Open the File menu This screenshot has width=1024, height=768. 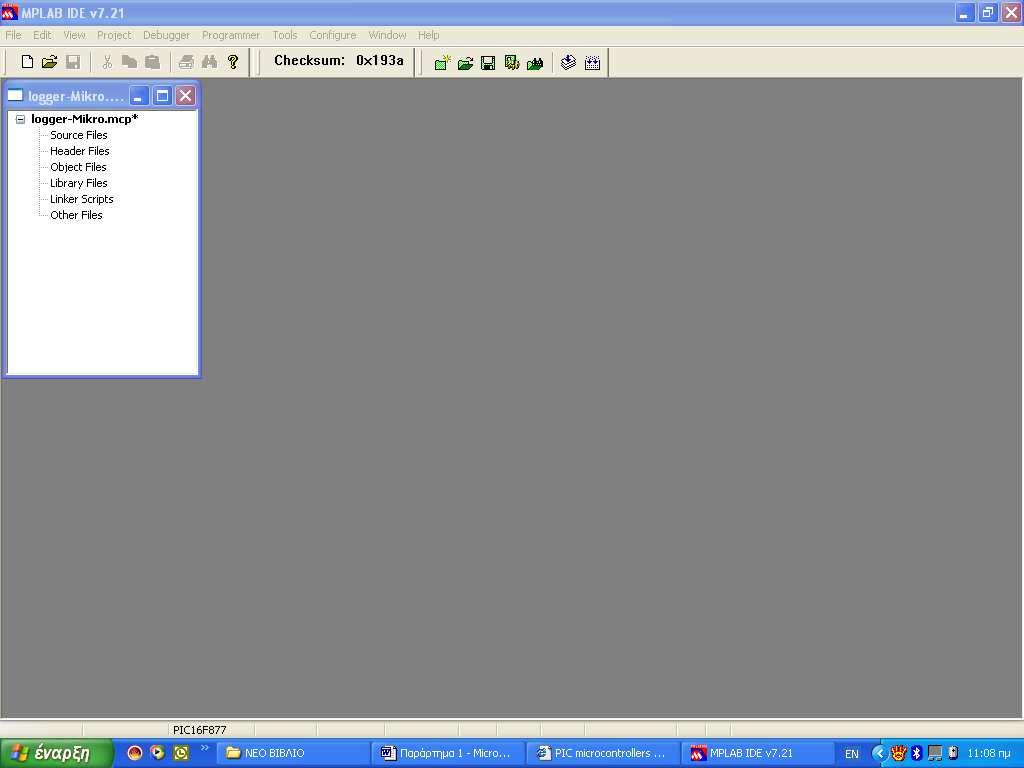(13, 35)
